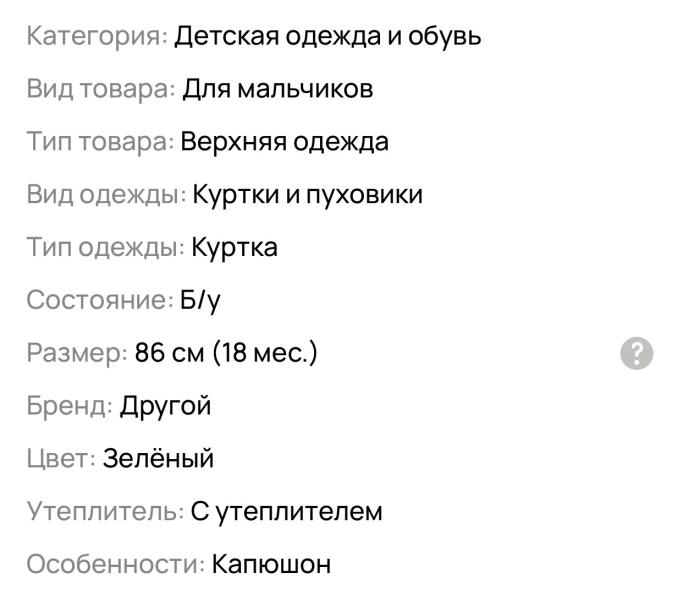
Task: Click the 'Капюшон' feature value
Action: [x=271, y=565]
